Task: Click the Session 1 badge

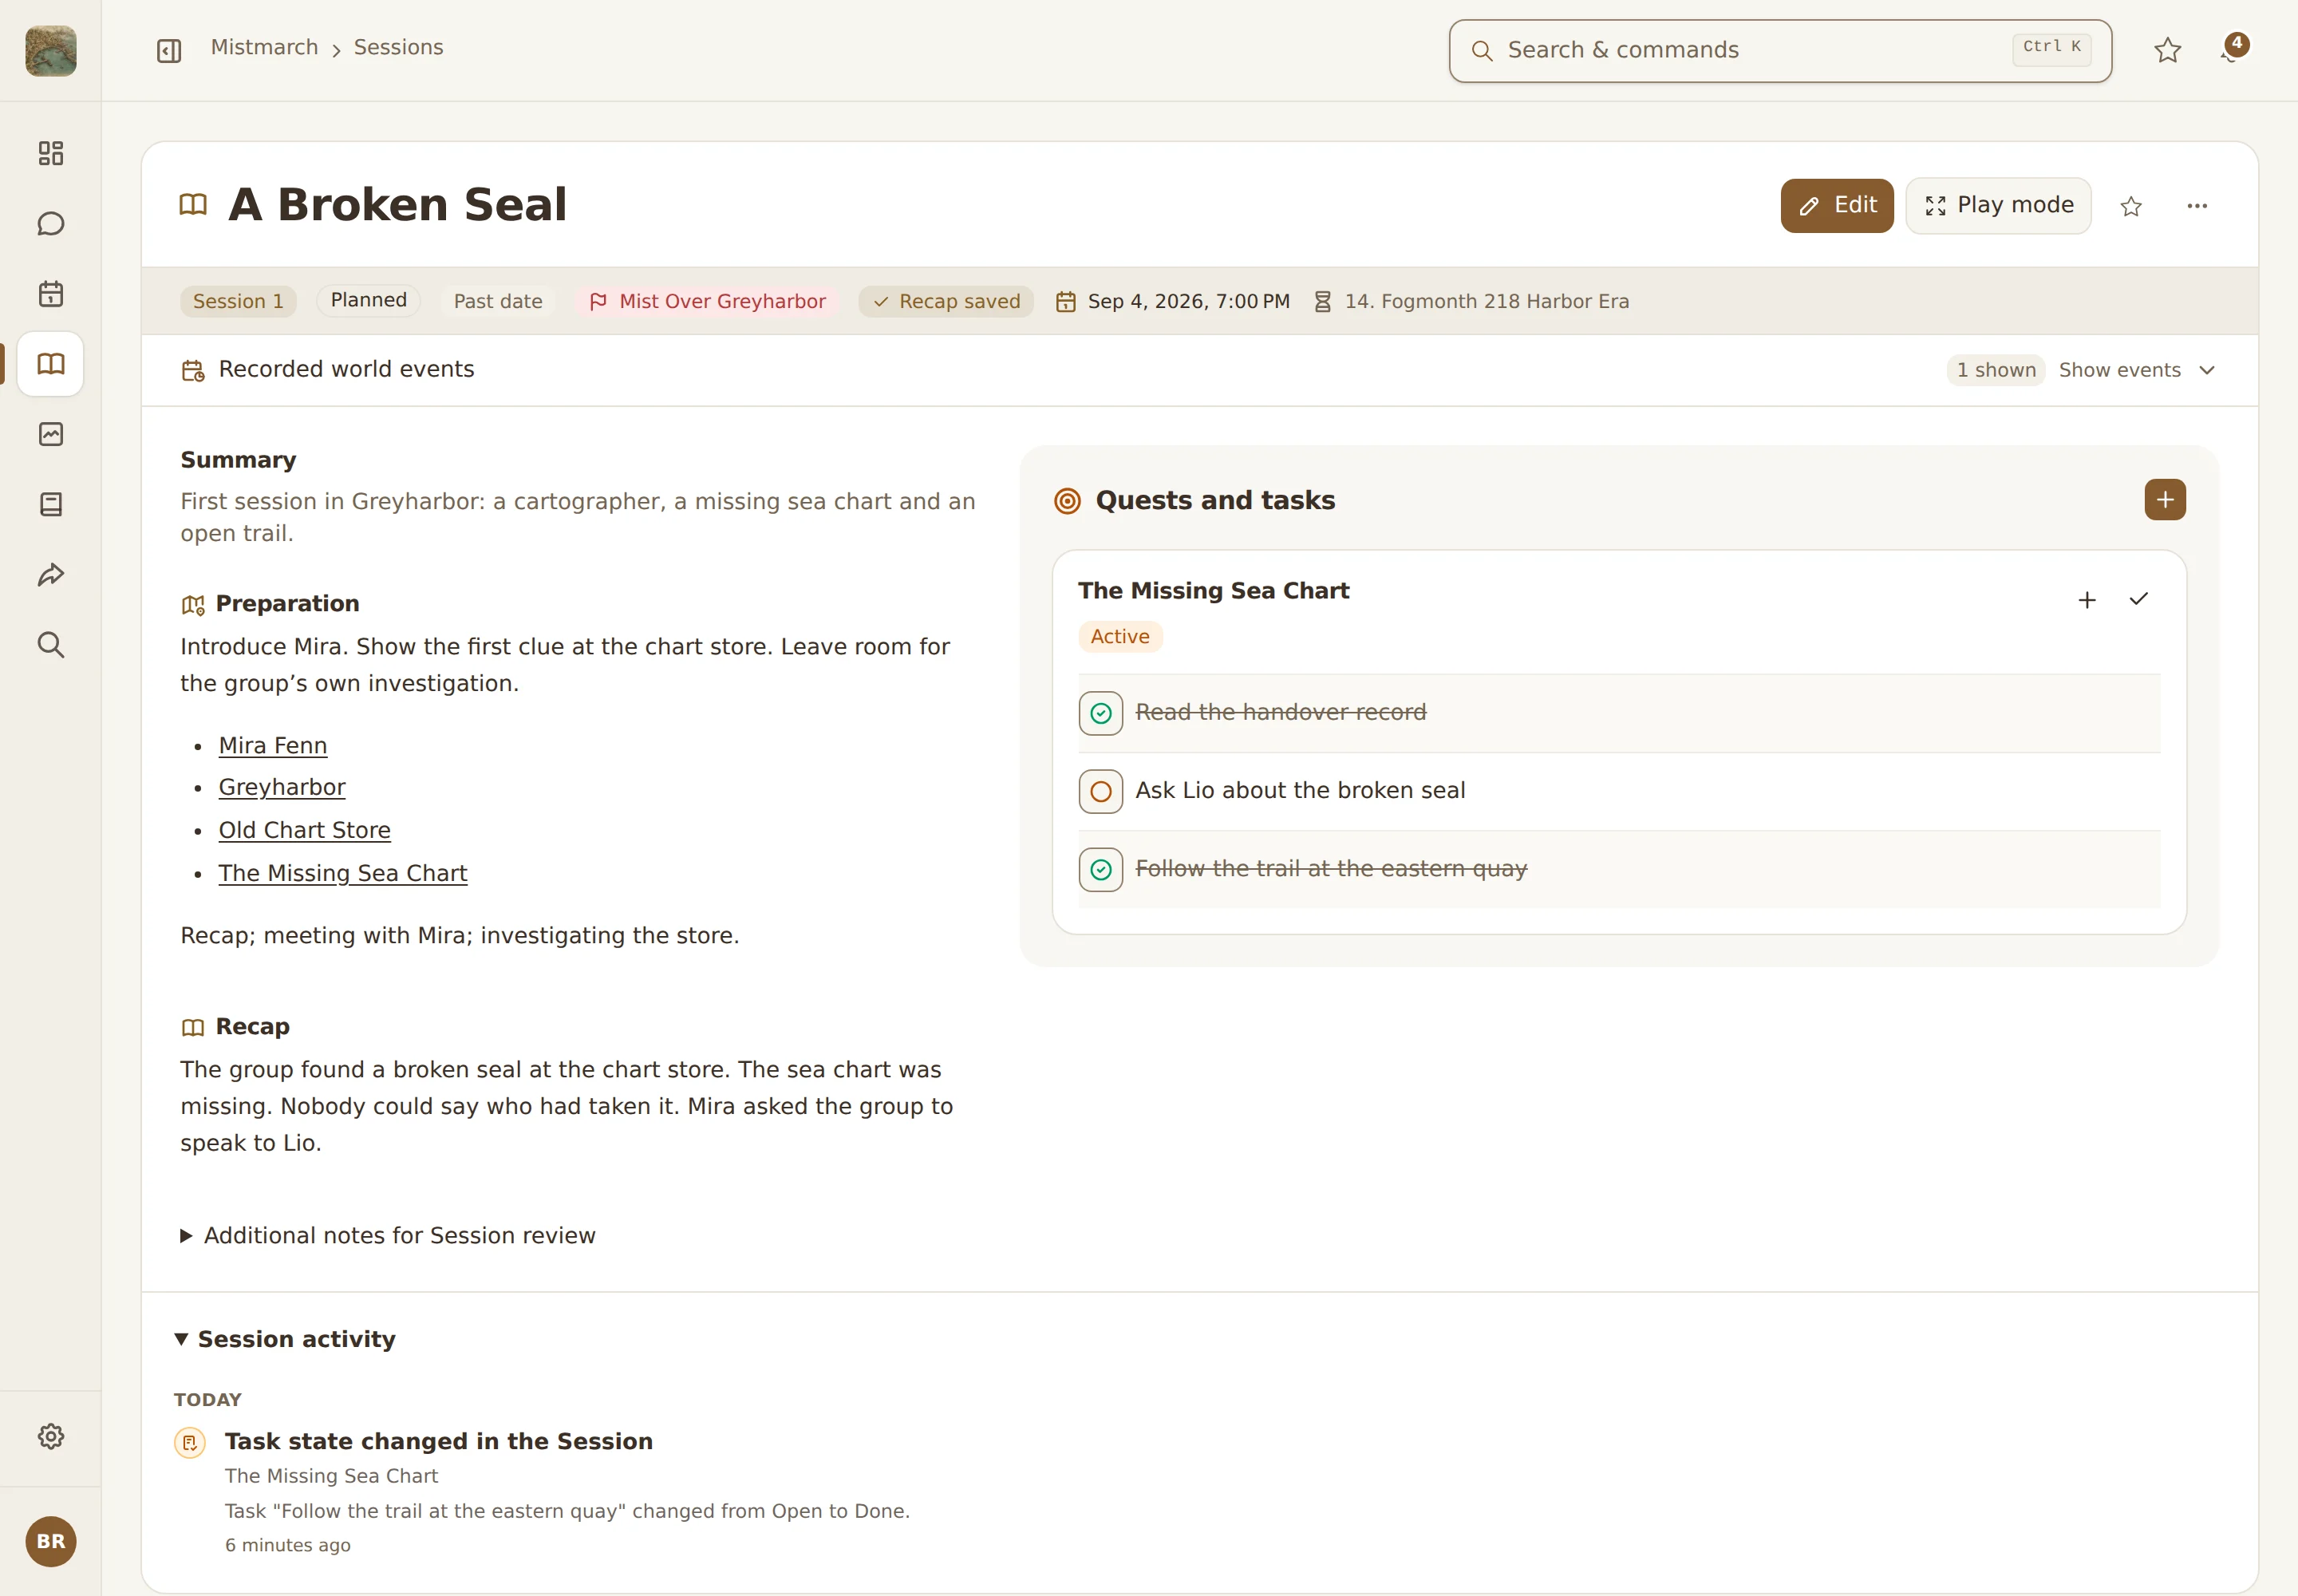Action: (238, 302)
